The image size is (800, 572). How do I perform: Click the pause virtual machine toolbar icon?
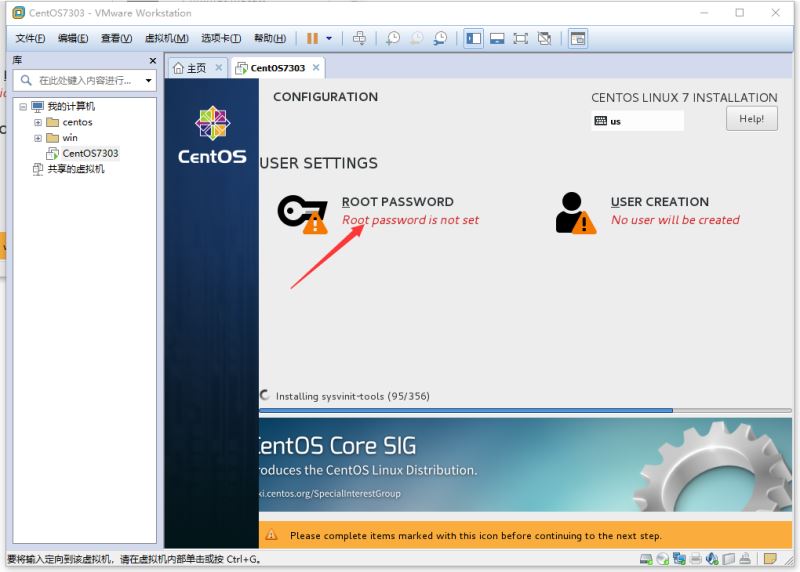(x=312, y=38)
